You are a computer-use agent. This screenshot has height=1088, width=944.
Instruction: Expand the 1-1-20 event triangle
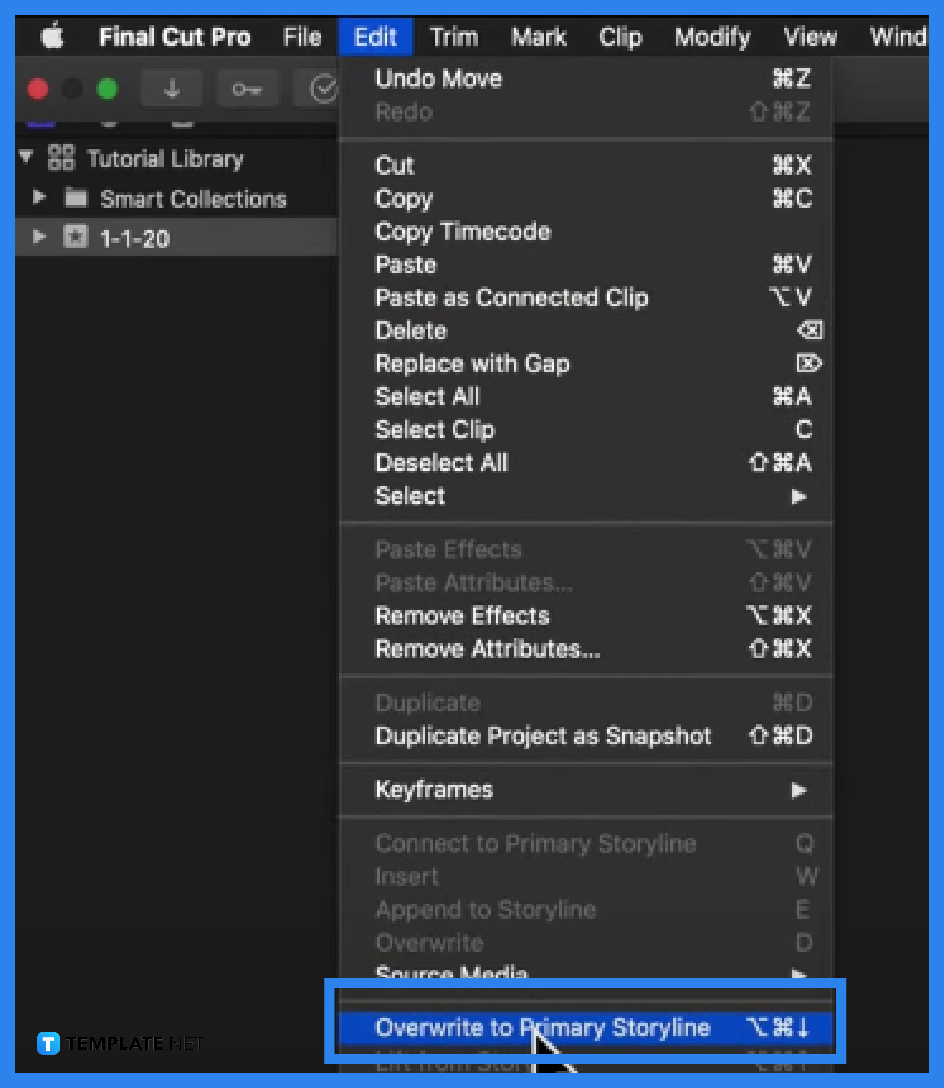tap(40, 238)
